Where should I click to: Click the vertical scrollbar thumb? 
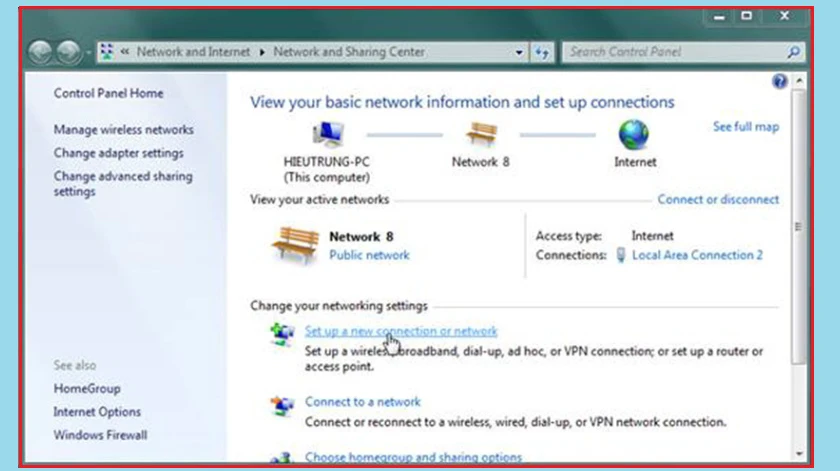tap(799, 227)
